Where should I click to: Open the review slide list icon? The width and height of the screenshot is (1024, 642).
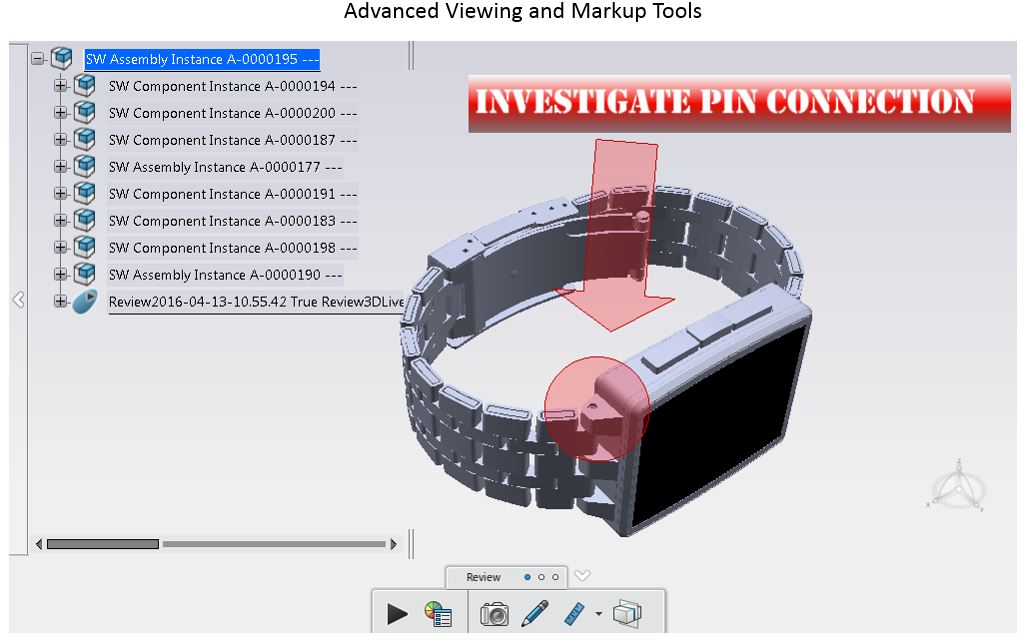click(x=438, y=613)
